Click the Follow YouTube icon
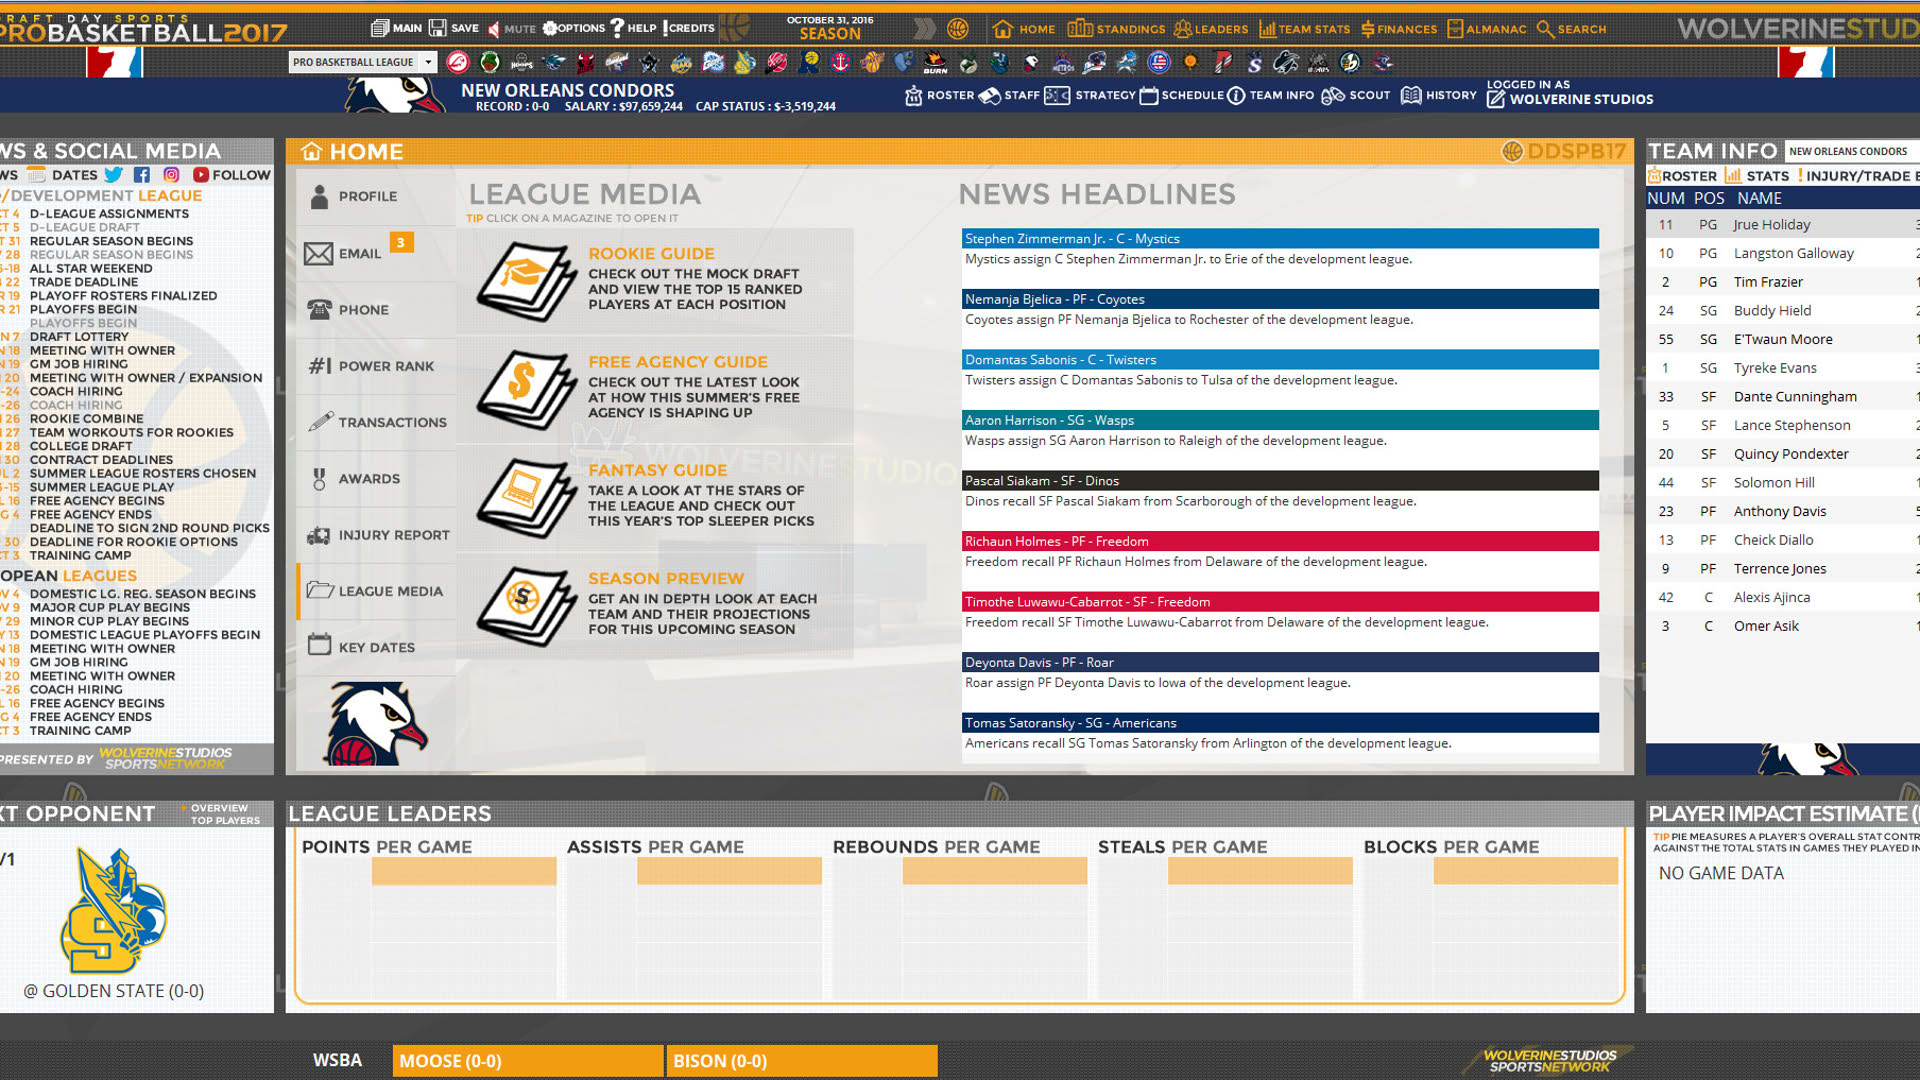1920x1080 pixels. [x=201, y=175]
